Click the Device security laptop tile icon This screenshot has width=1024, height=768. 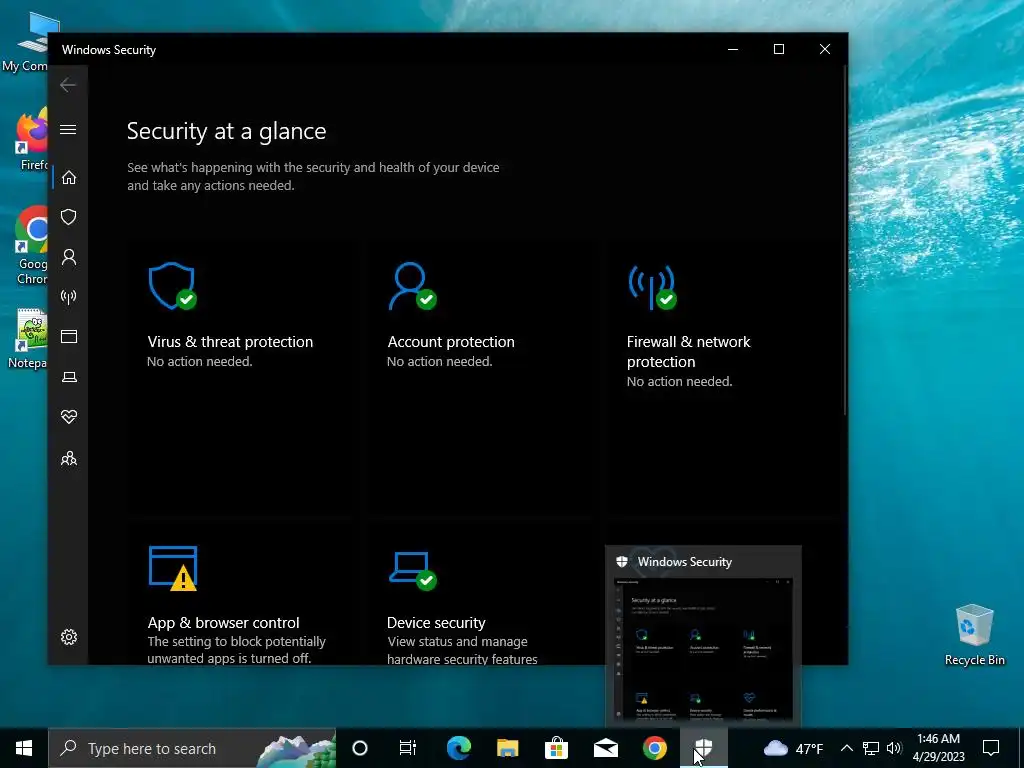pos(412,571)
